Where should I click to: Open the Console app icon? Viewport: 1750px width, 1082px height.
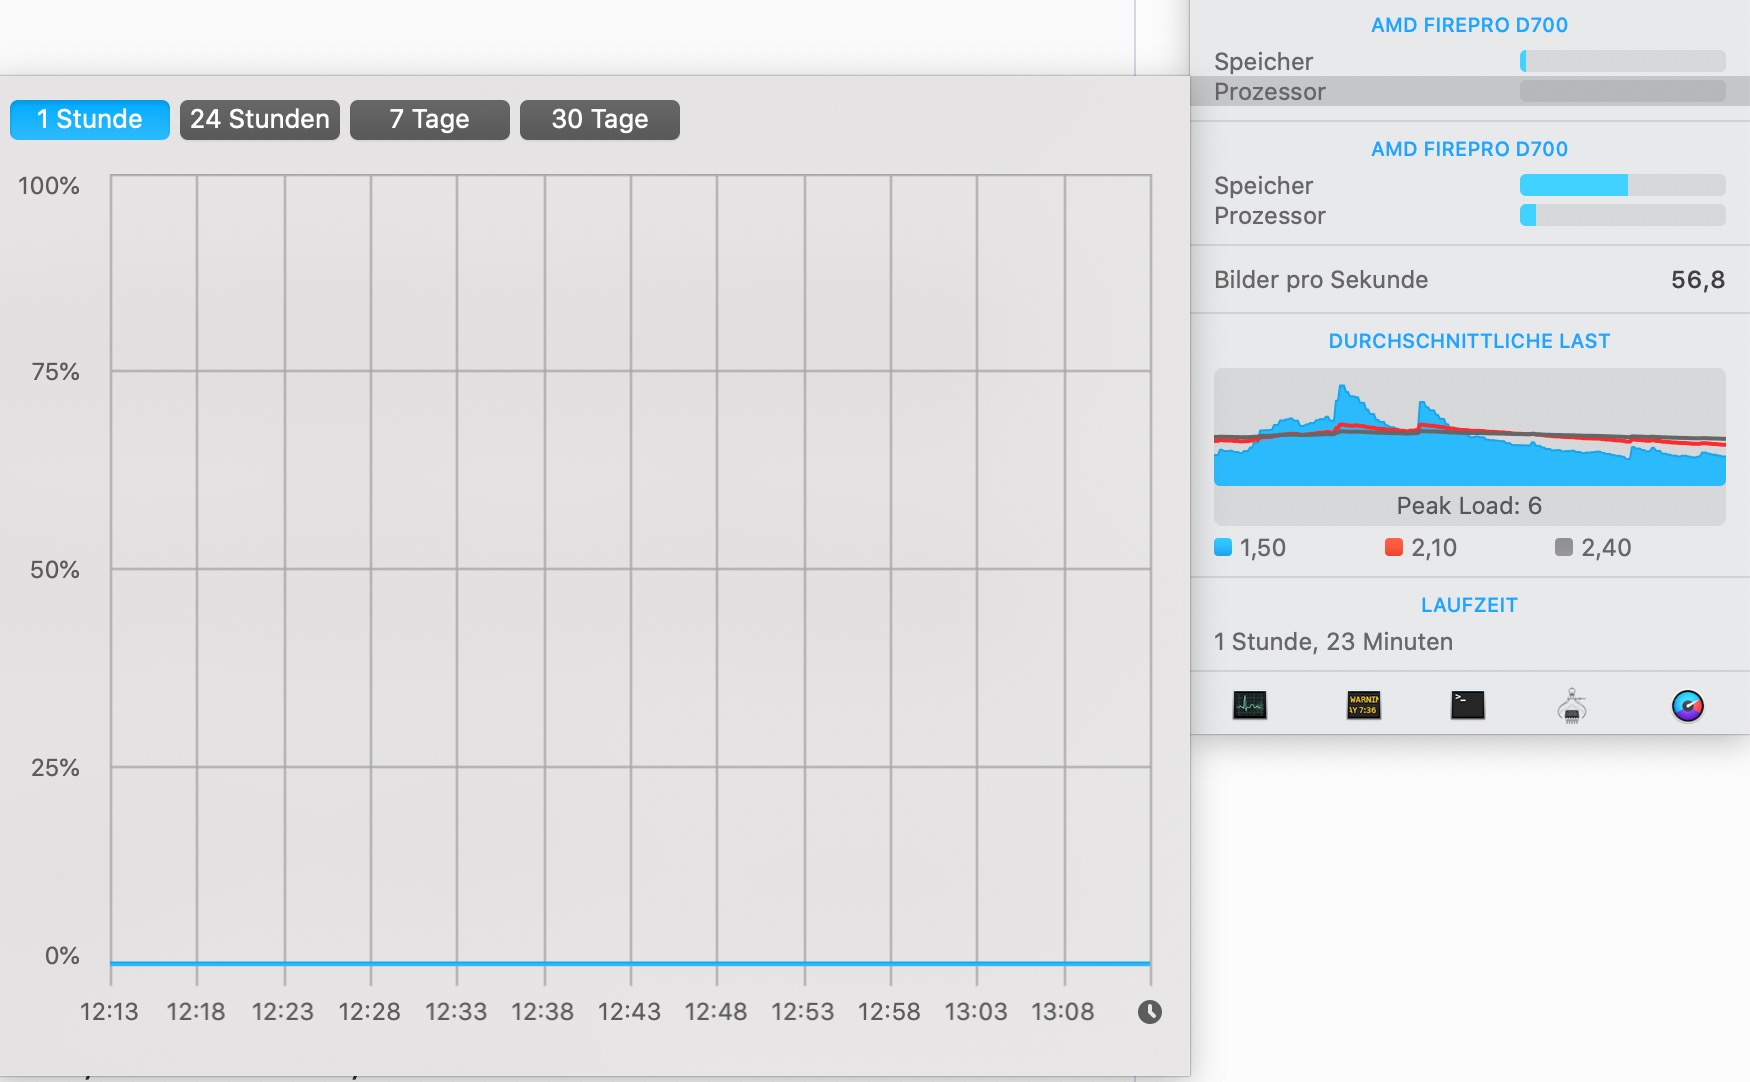(1364, 706)
